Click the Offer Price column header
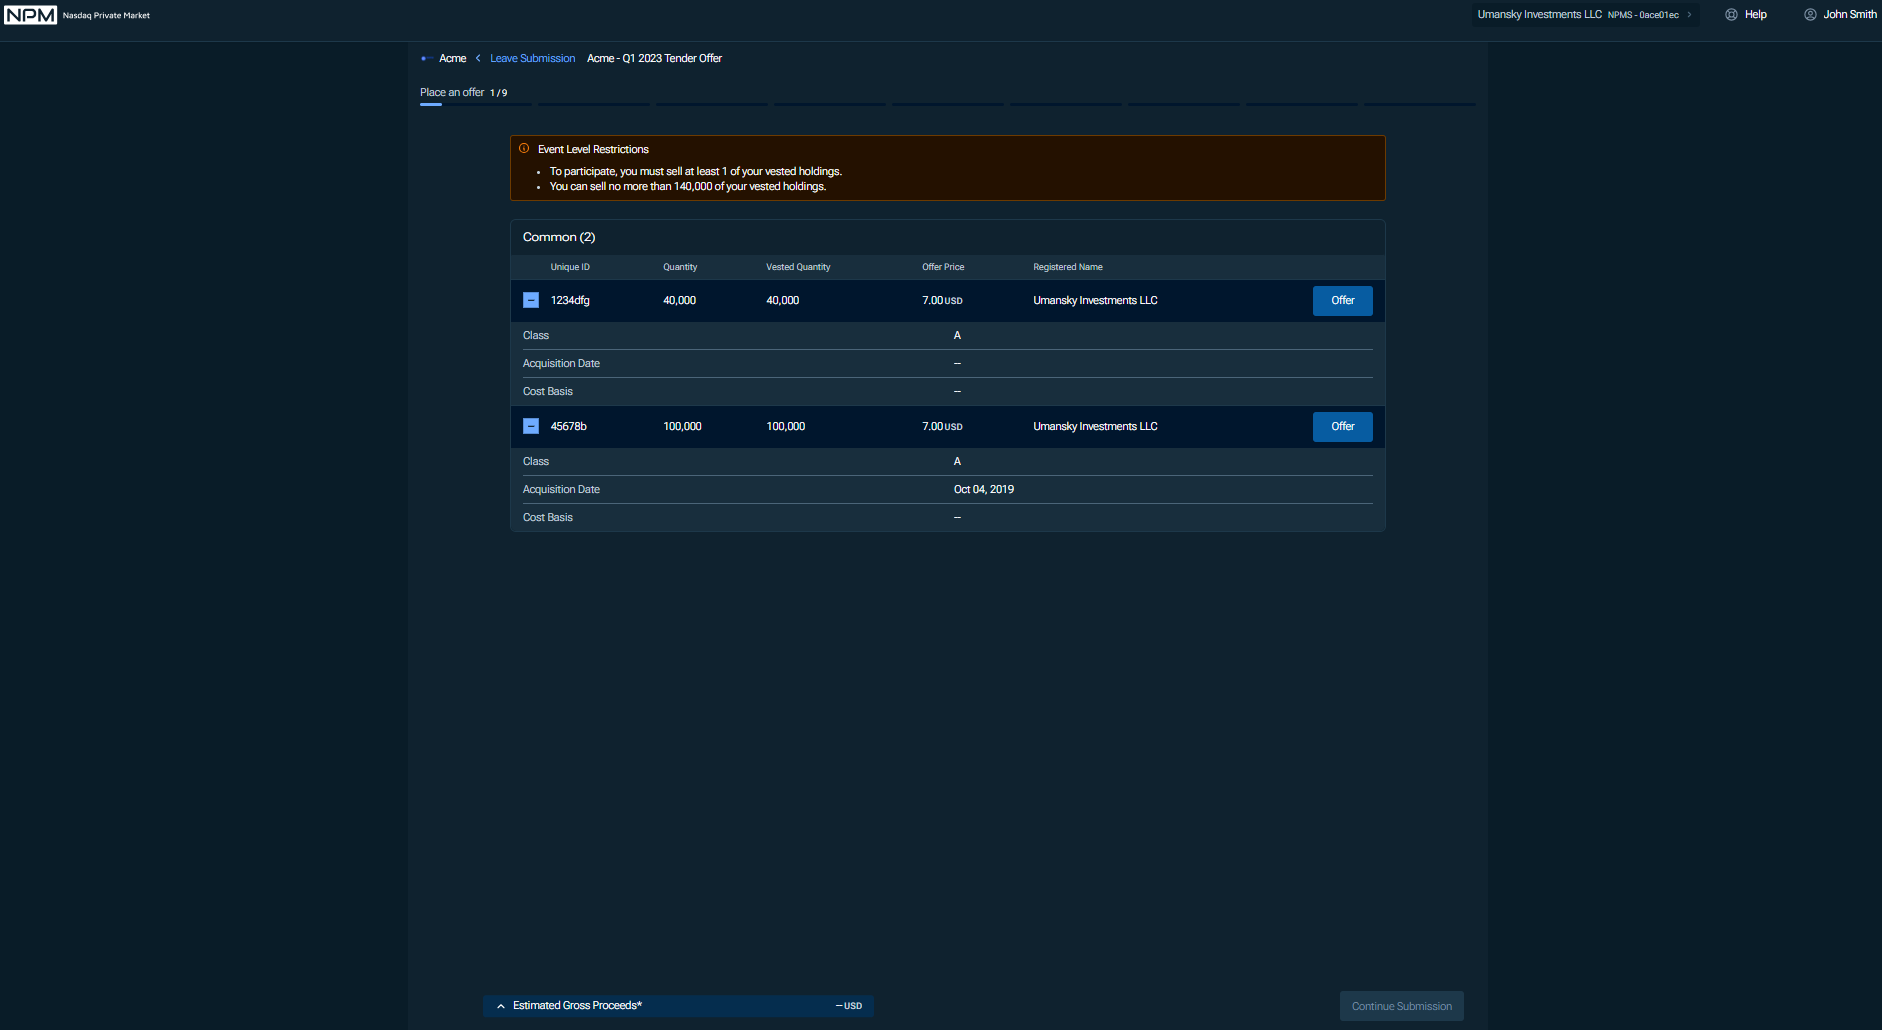Image resolution: width=1882 pixels, height=1030 pixels. point(943,267)
